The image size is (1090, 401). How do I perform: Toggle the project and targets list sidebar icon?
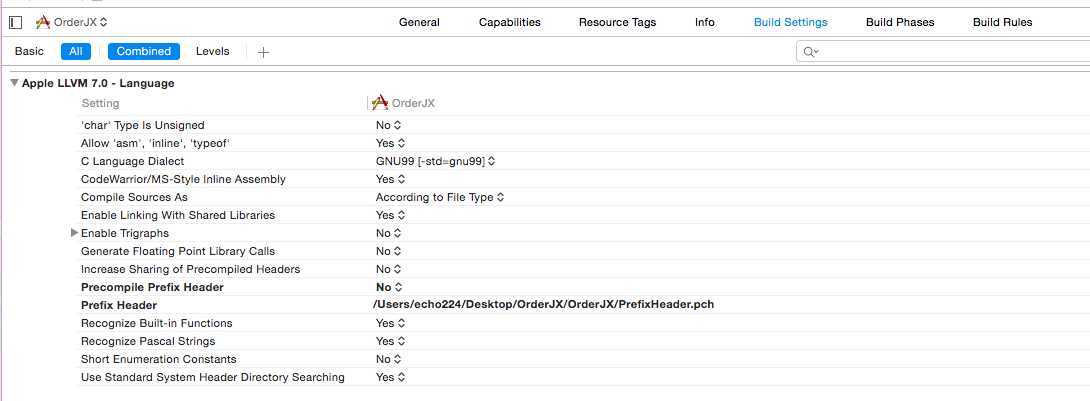(16, 22)
